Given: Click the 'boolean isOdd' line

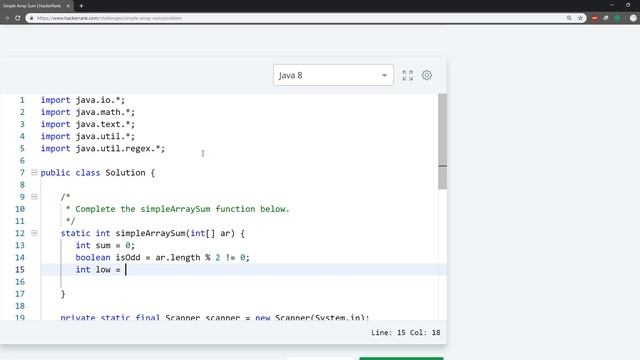Looking at the screenshot, I should click(162, 258).
